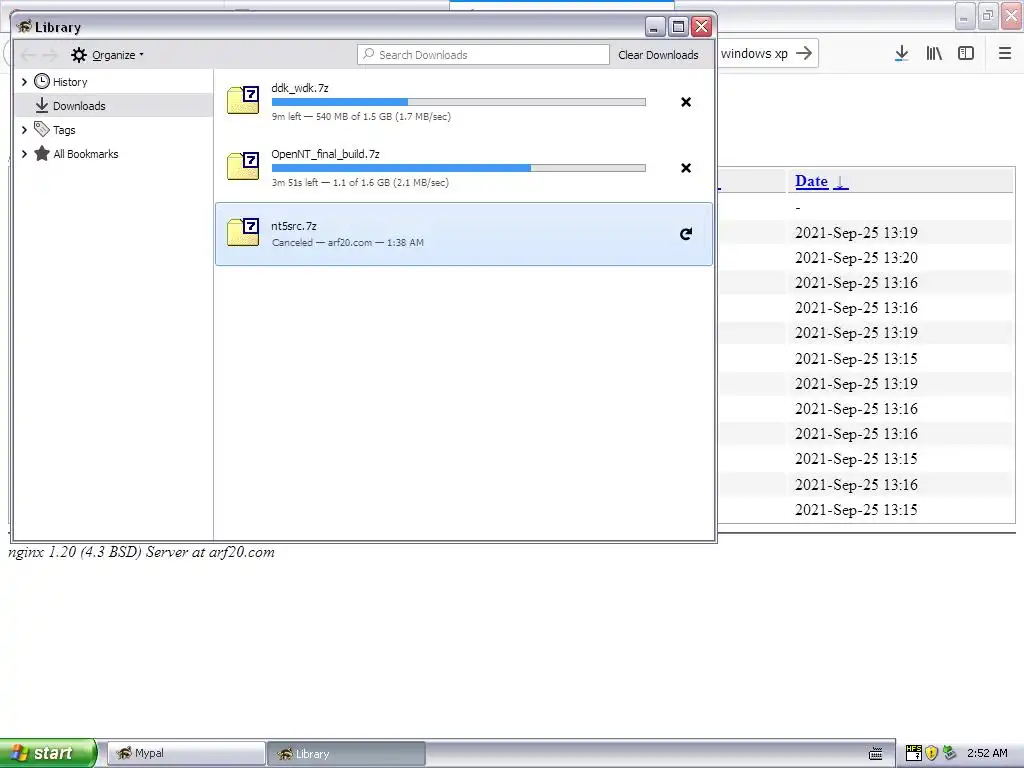This screenshot has height=768, width=1024.
Task: Open the browser hamburger menu
Action: (x=1004, y=54)
